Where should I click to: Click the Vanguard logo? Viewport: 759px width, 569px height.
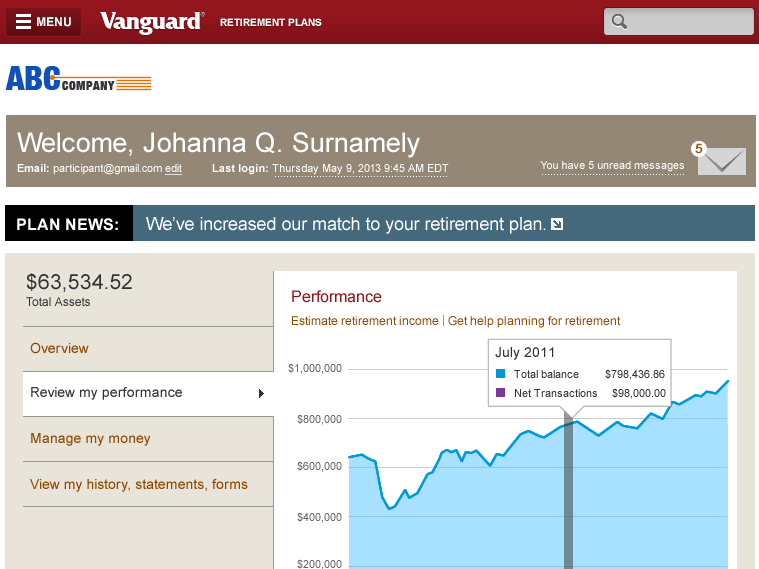click(x=152, y=22)
